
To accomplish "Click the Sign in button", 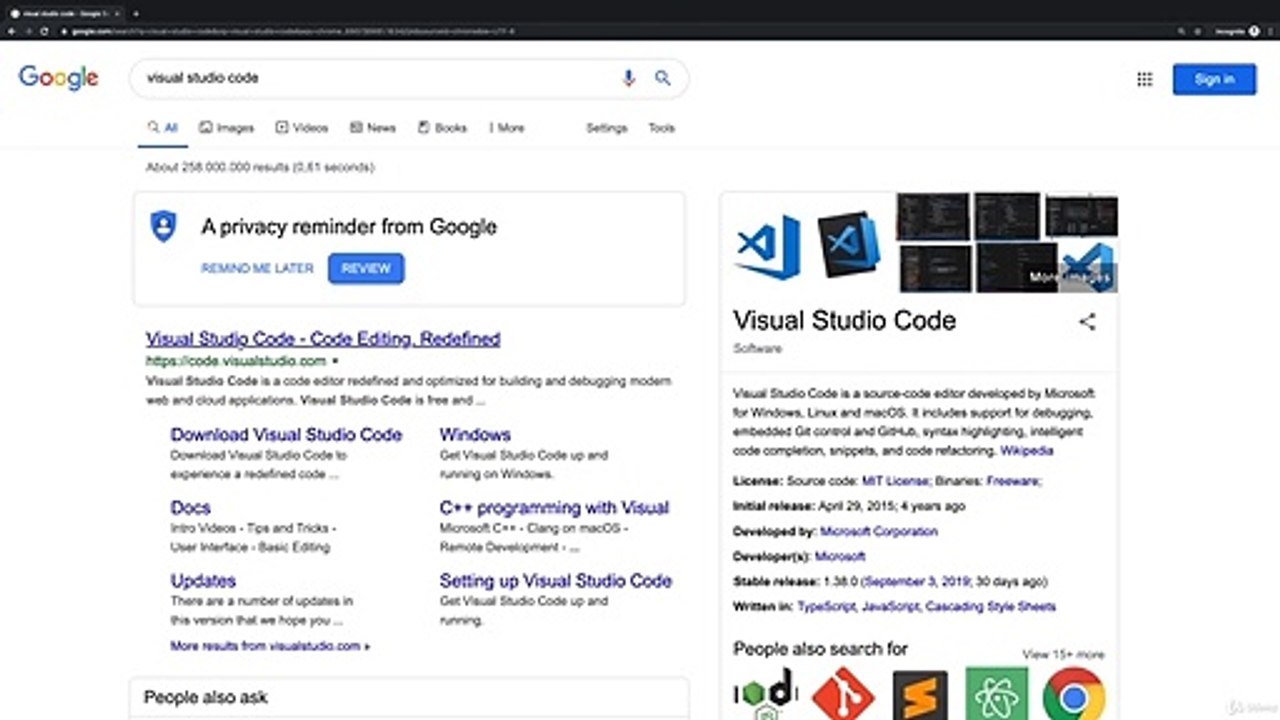I will [x=1214, y=79].
